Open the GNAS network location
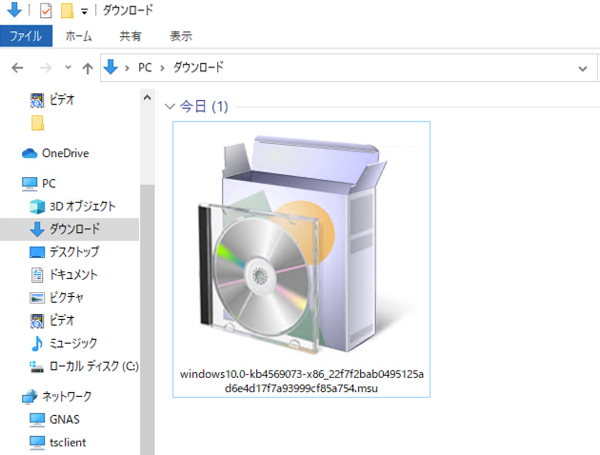The width and height of the screenshot is (600, 455). pyautogui.click(x=64, y=418)
